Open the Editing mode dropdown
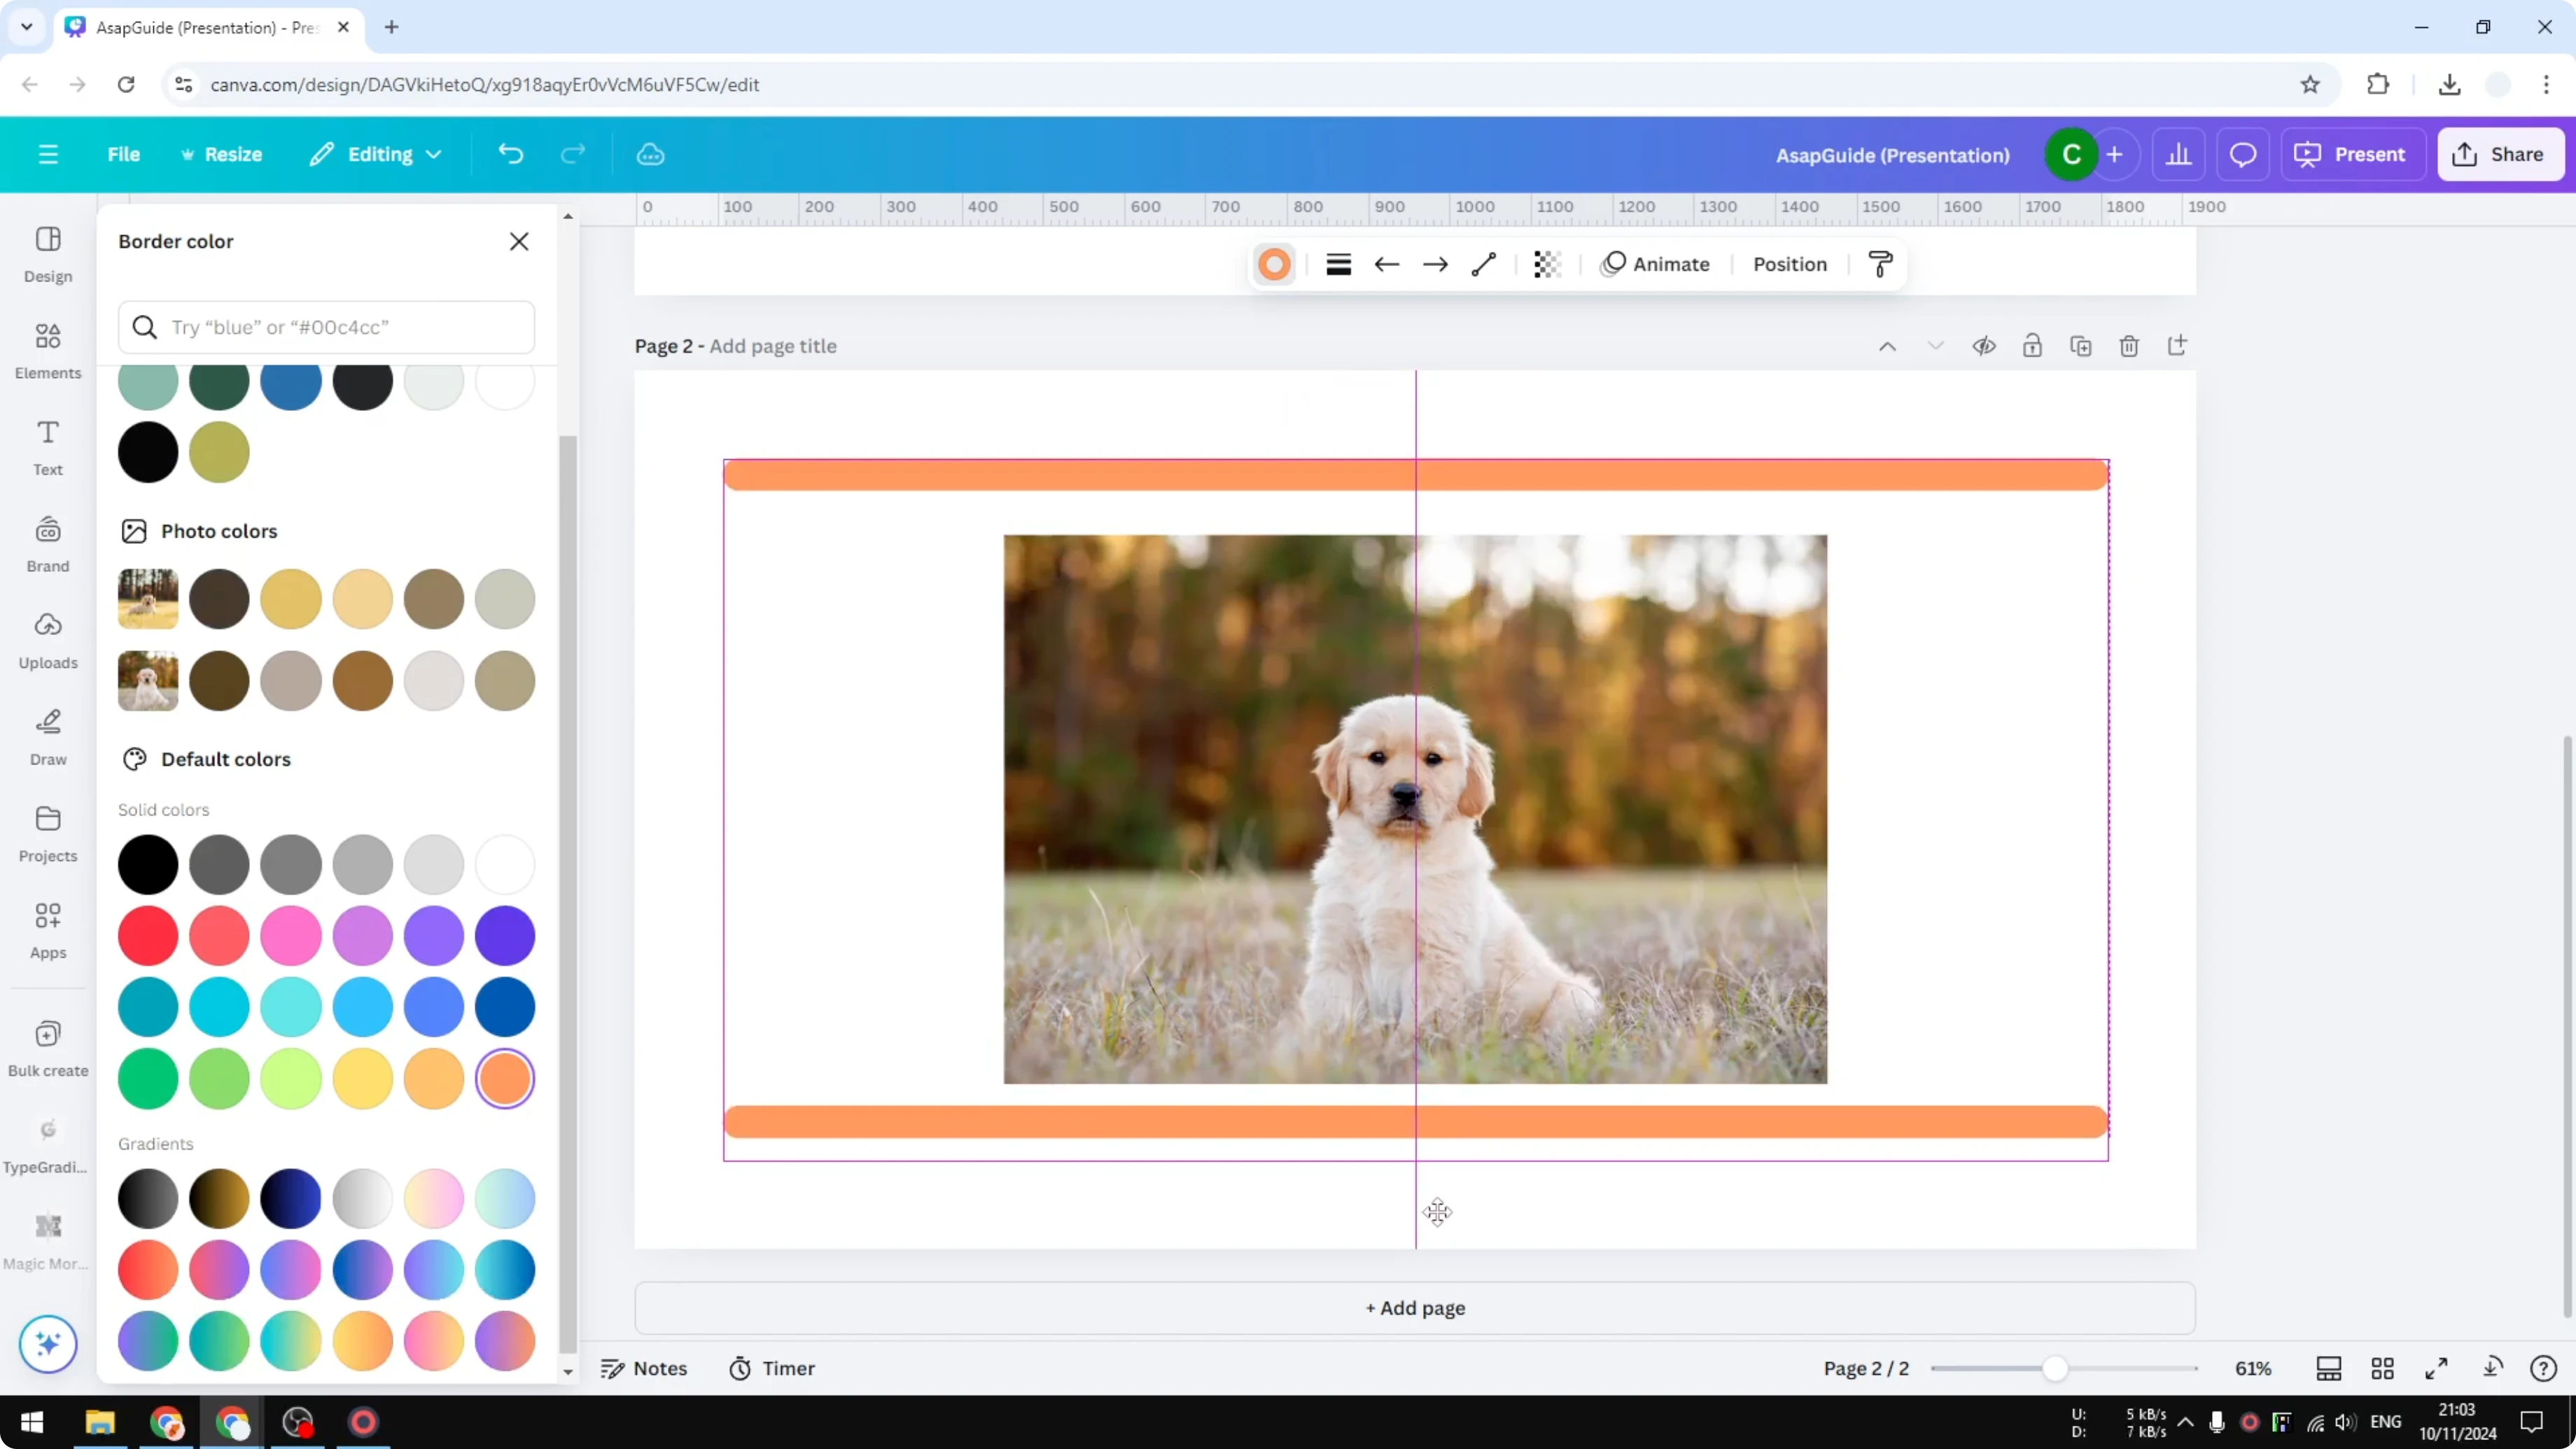The image size is (2576, 1449). (x=375, y=154)
